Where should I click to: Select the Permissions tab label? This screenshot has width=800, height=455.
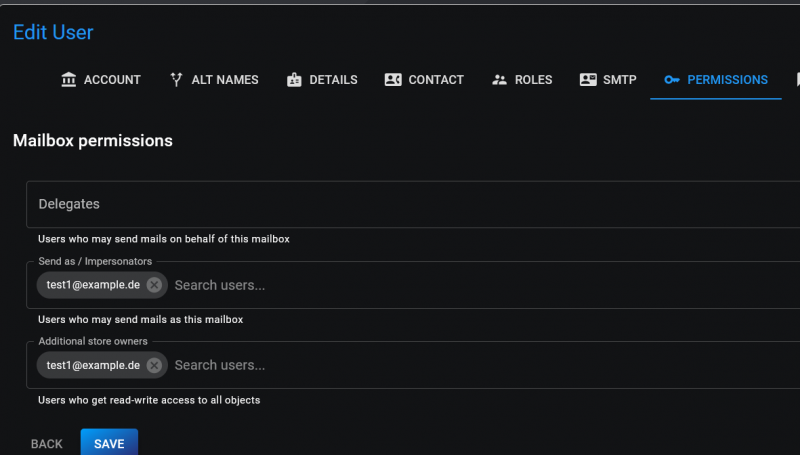coord(727,80)
